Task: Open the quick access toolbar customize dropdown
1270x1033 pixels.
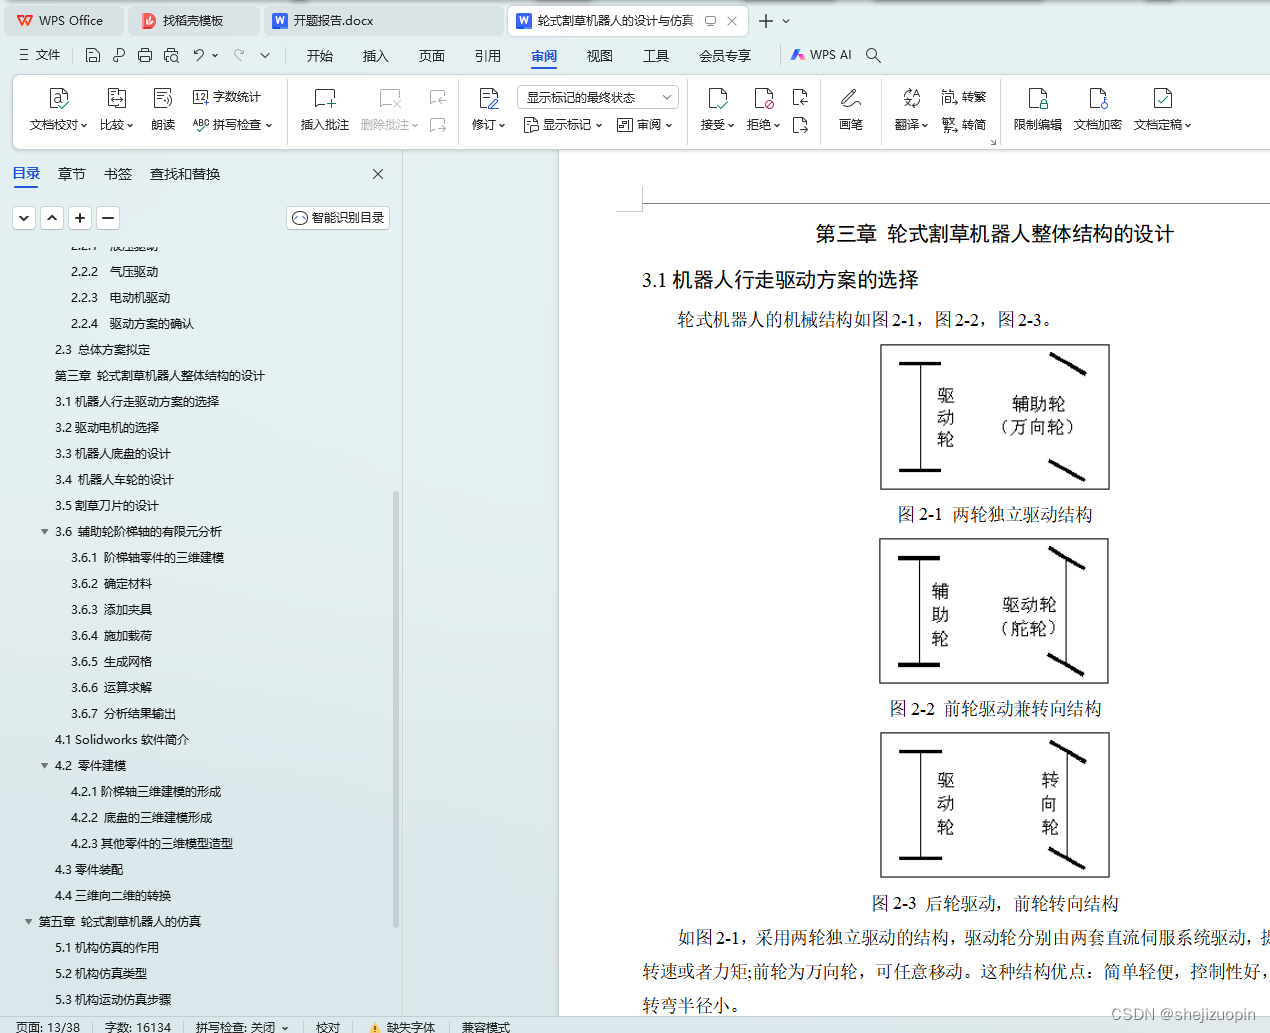Action: coord(265,55)
